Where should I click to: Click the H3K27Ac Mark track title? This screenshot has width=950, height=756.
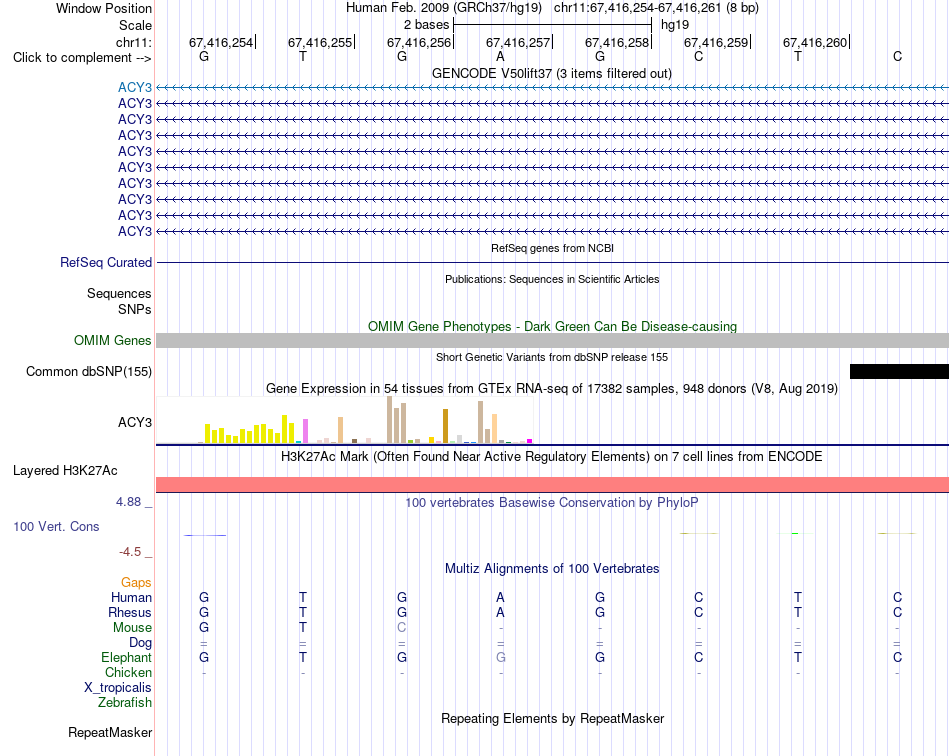click(x=552, y=457)
